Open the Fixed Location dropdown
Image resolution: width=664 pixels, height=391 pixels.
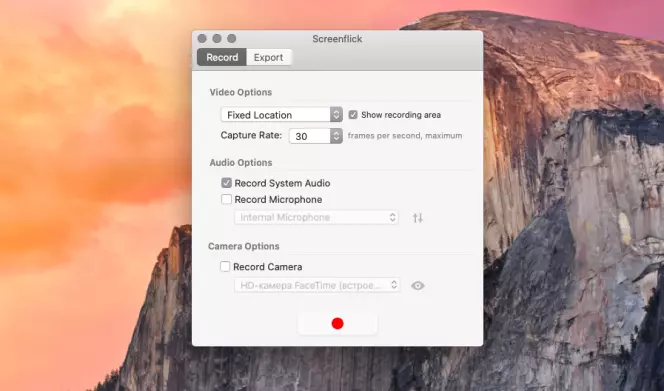(282, 115)
